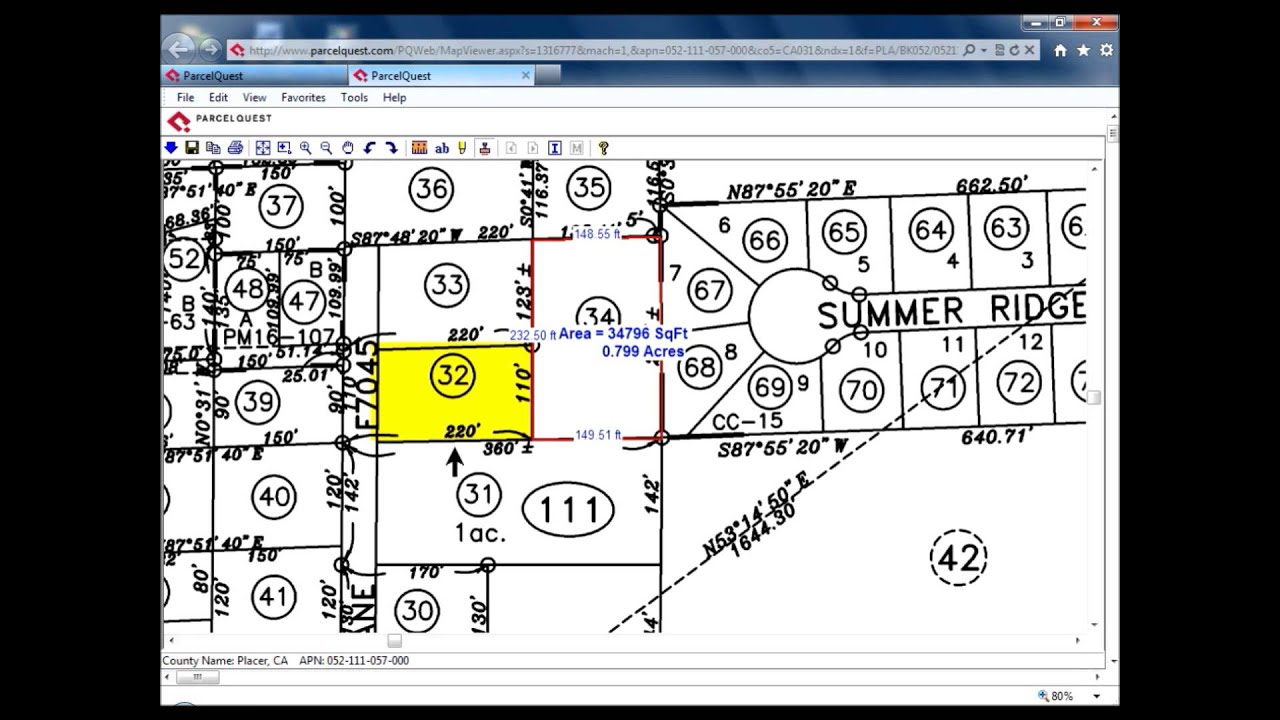The height and width of the screenshot is (720, 1280).
Task: Click the blue 'I' text cursor icon
Action: tap(555, 148)
